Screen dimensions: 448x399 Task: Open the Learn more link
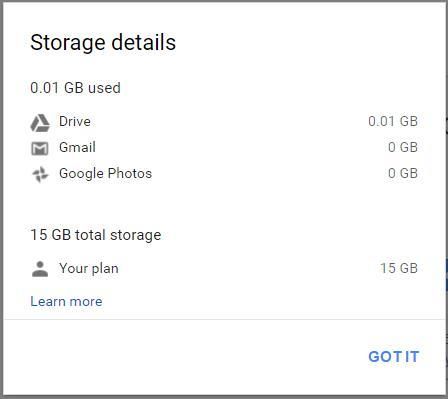pos(66,301)
